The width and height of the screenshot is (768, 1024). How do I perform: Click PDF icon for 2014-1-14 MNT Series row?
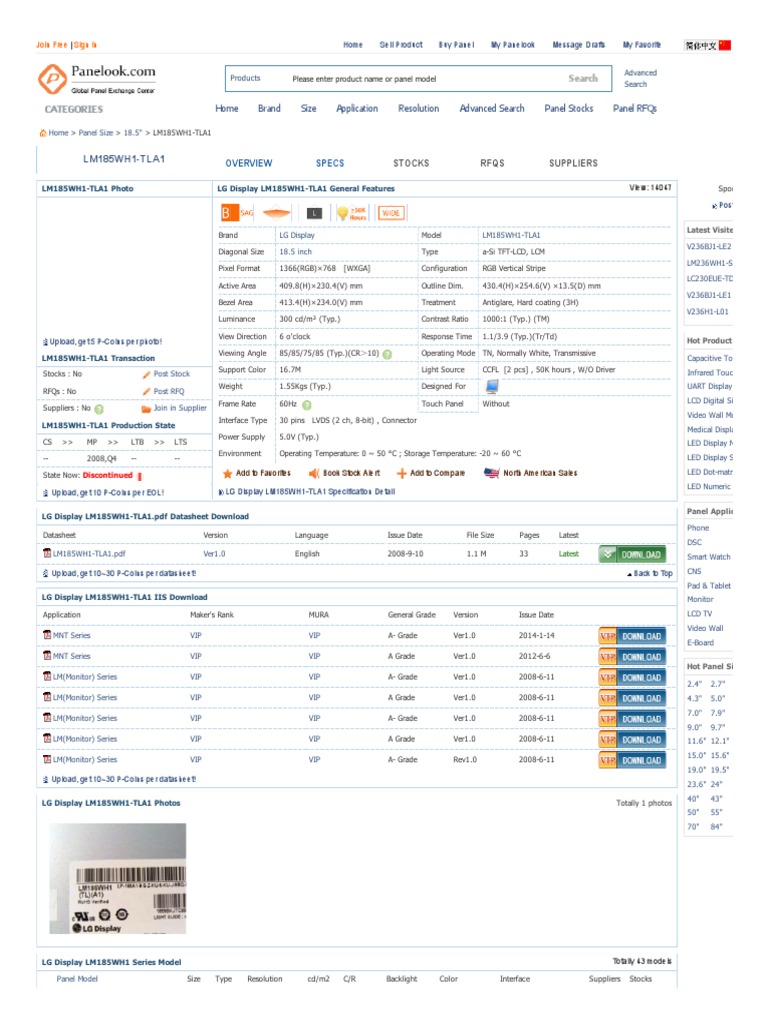click(x=47, y=635)
